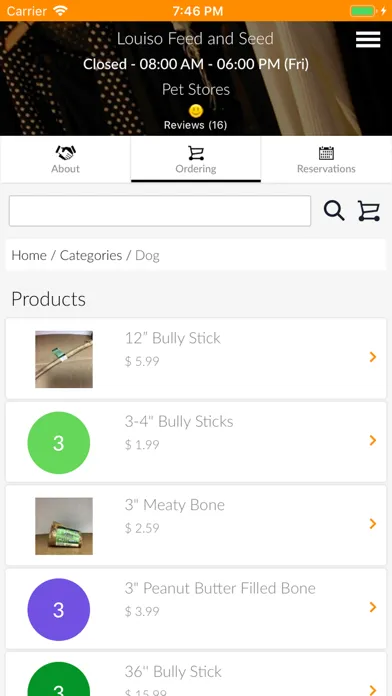Tap the green circle for 3-4" Bully Sticks
The width and height of the screenshot is (392, 696).
pos(59,443)
